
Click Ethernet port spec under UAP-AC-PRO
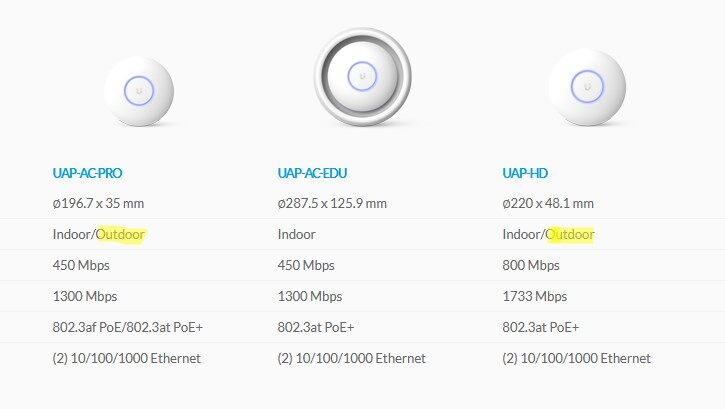(x=127, y=358)
